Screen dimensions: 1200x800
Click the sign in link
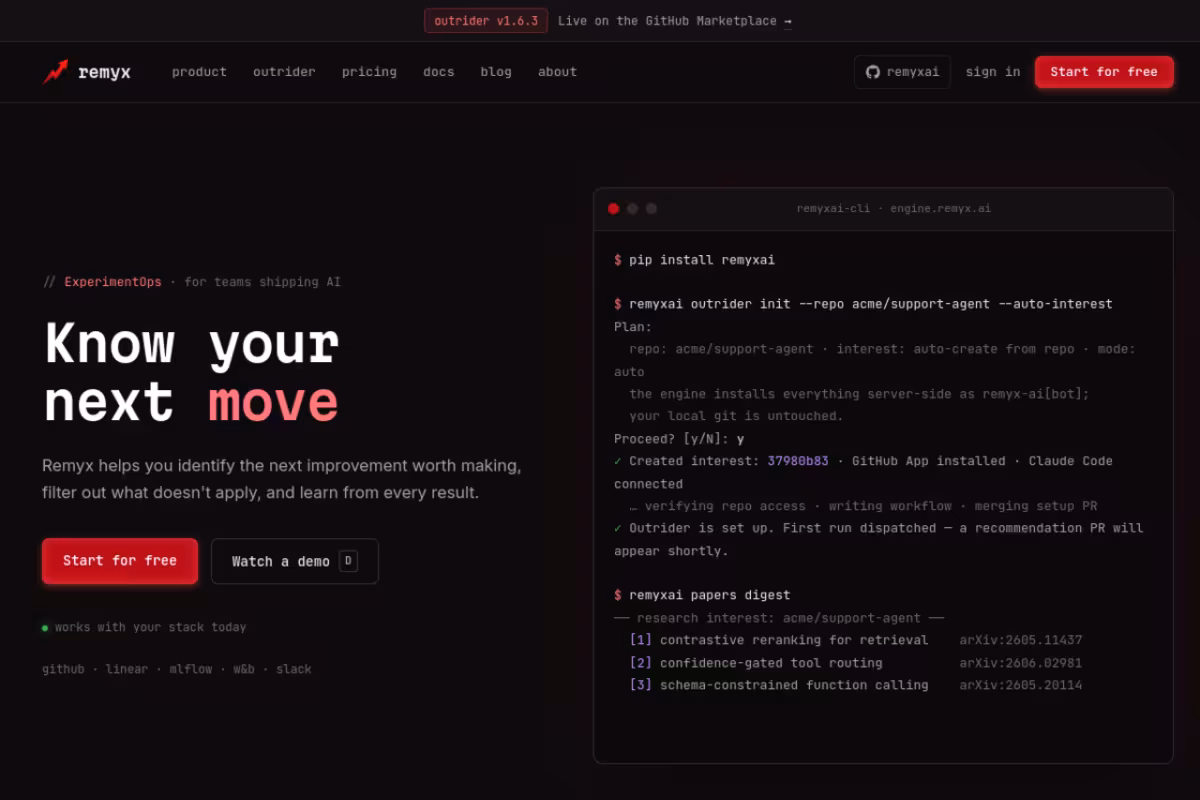pyautogui.click(x=993, y=72)
